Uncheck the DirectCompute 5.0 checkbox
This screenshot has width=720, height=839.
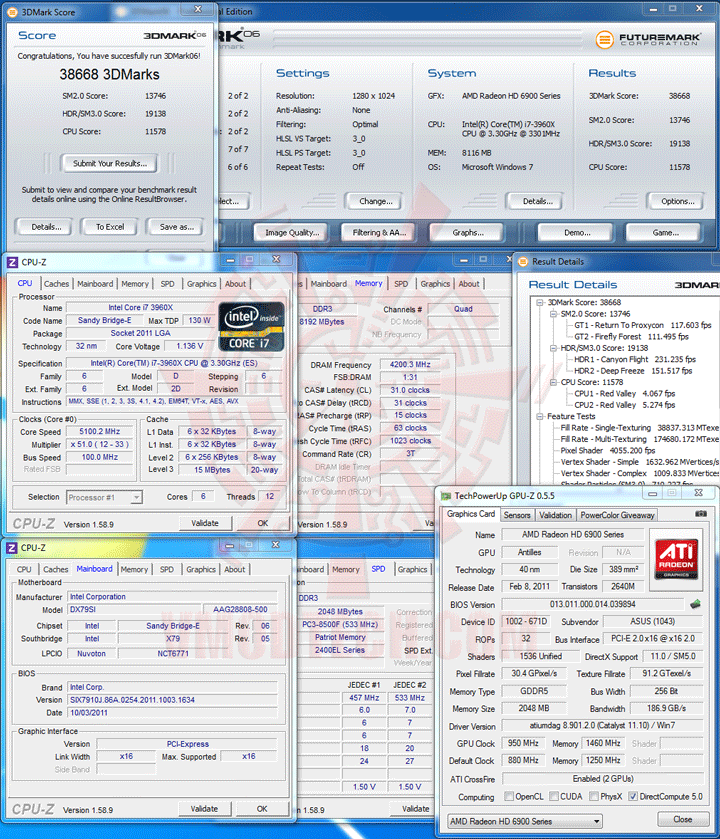pos(633,796)
